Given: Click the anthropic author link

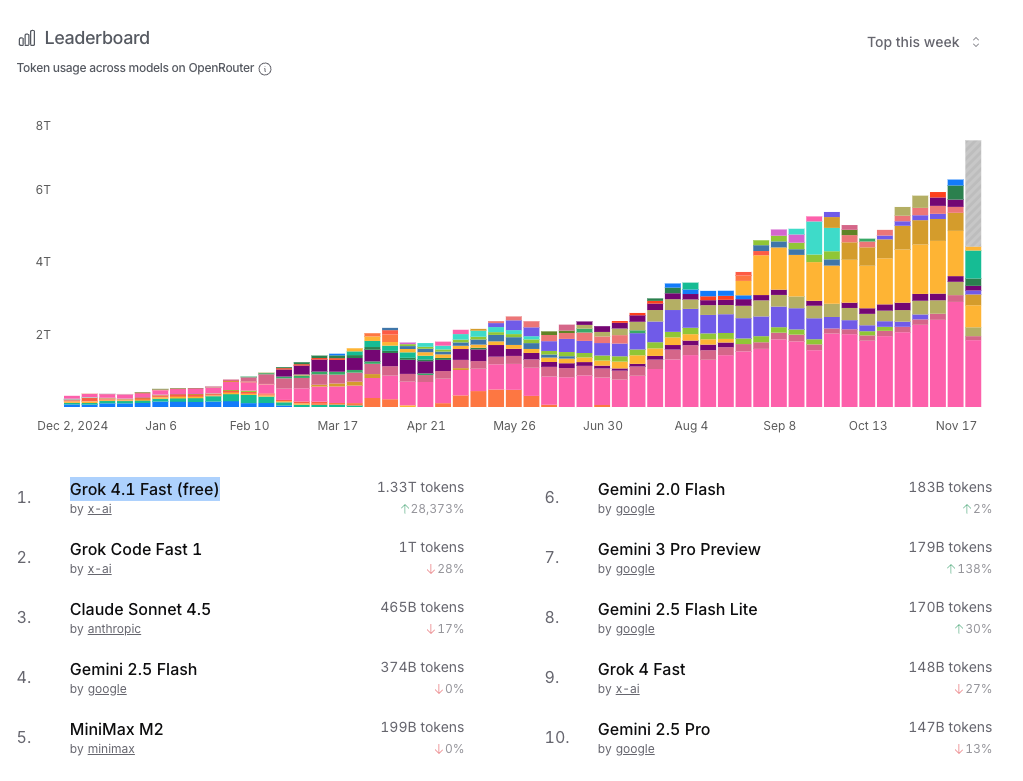Looking at the screenshot, I should point(114,629).
